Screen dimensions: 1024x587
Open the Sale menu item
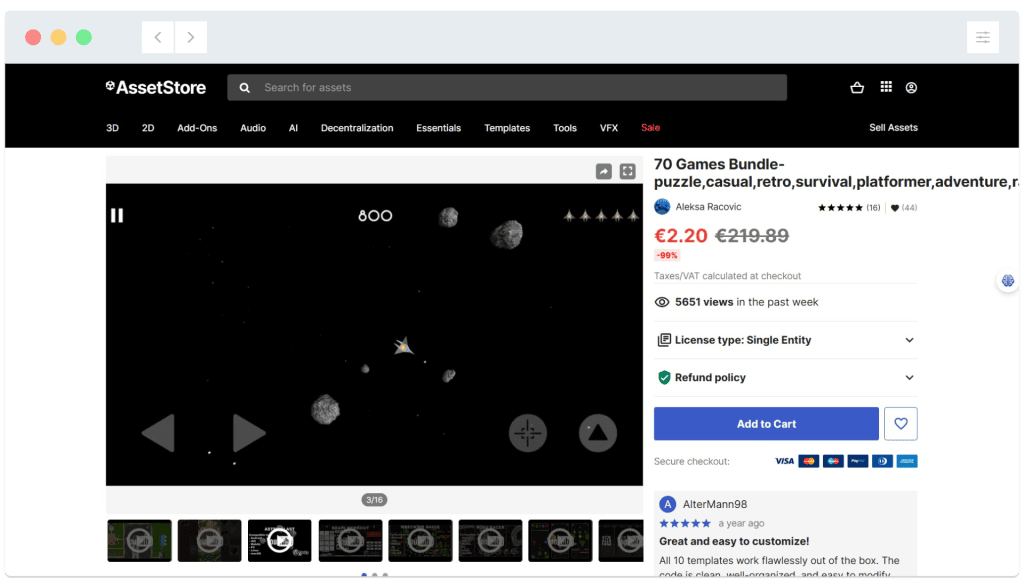pyautogui.click(x=650, y=127)
